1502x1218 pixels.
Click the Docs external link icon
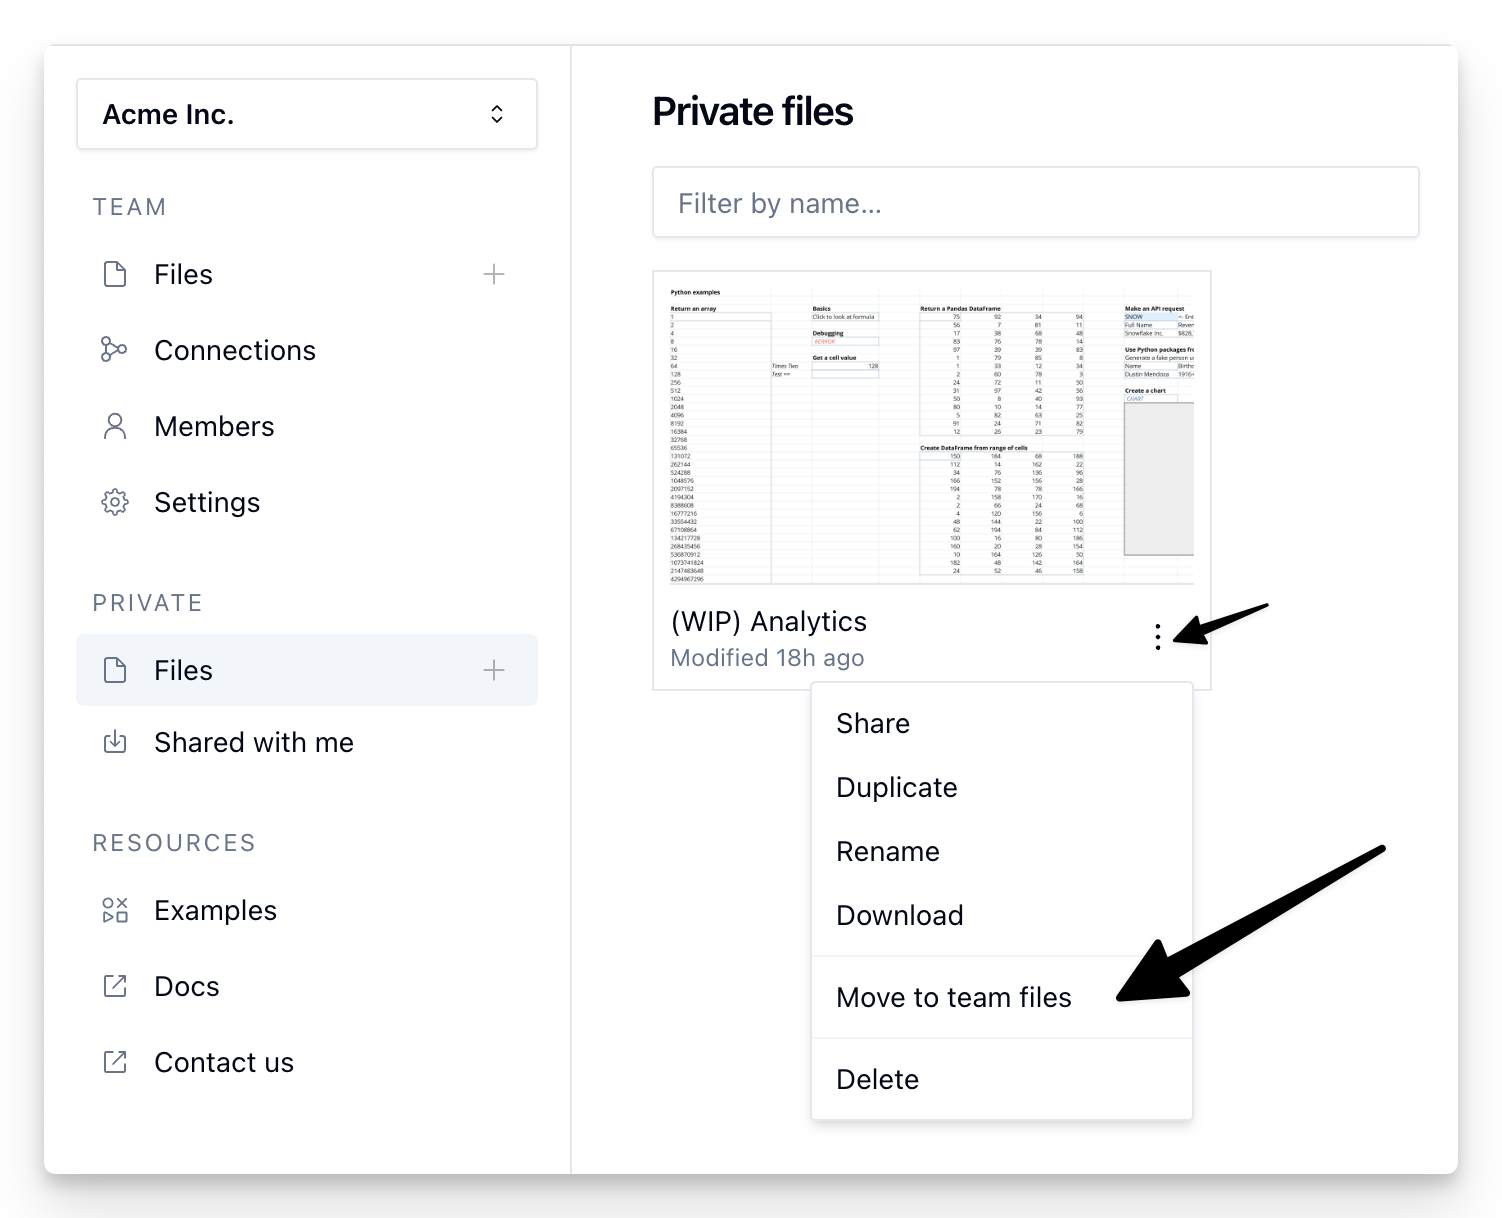point(115,986)
